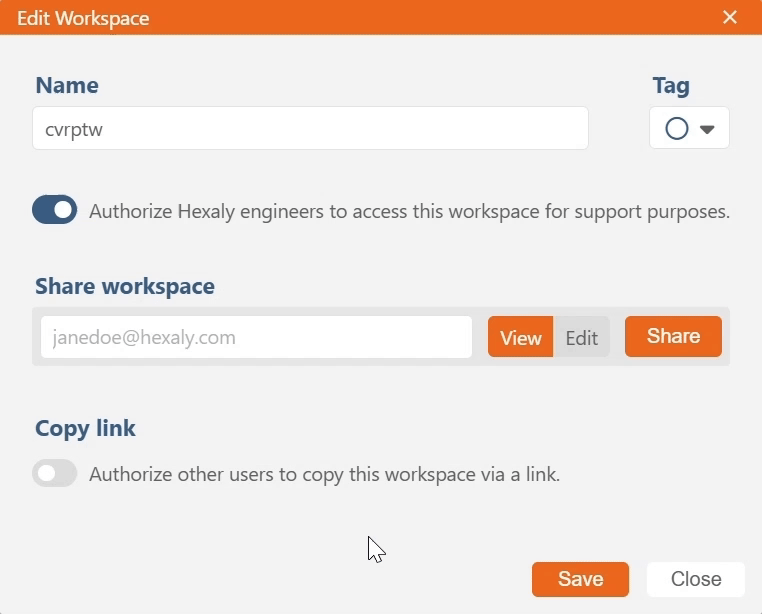Click the circle tag icon
Screen dimensions: 762x614
[677, 129]
